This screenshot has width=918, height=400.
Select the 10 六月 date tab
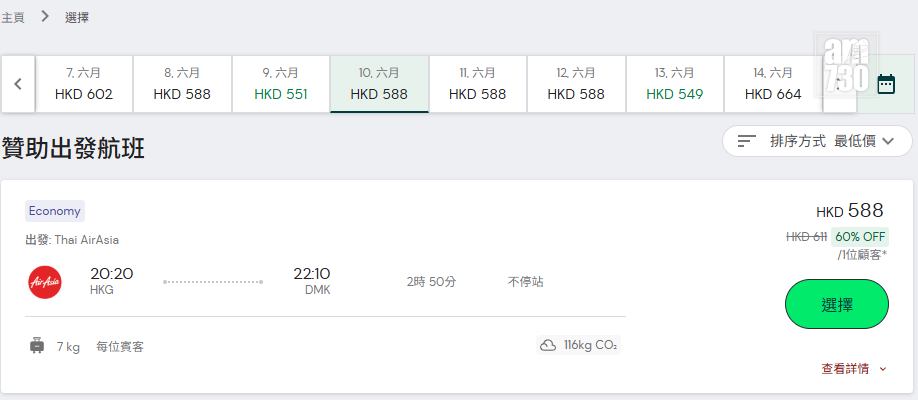(x=379, y=84)
